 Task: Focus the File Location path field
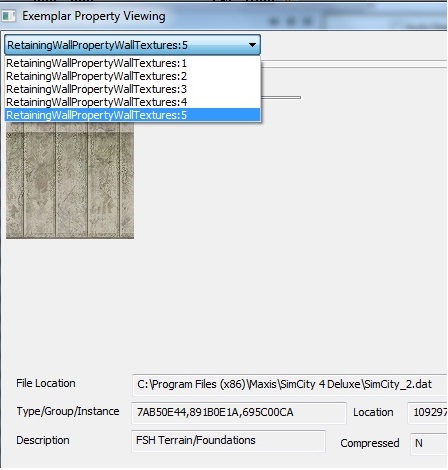pos(290,385)
